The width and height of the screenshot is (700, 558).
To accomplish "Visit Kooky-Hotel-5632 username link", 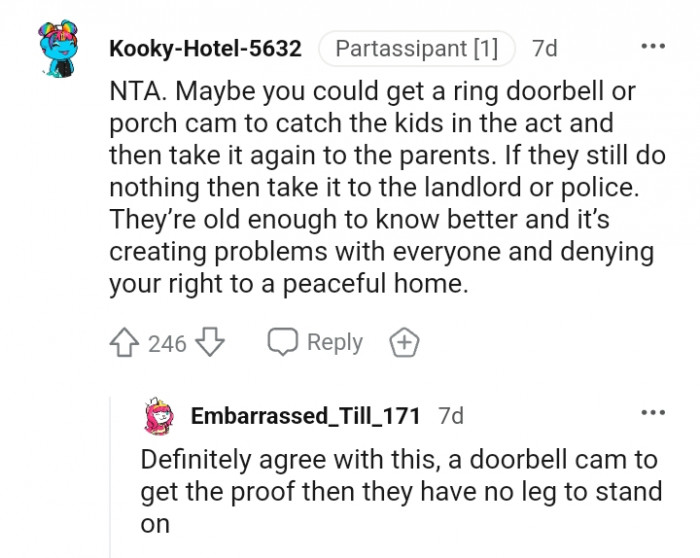I will click(204, 47).
